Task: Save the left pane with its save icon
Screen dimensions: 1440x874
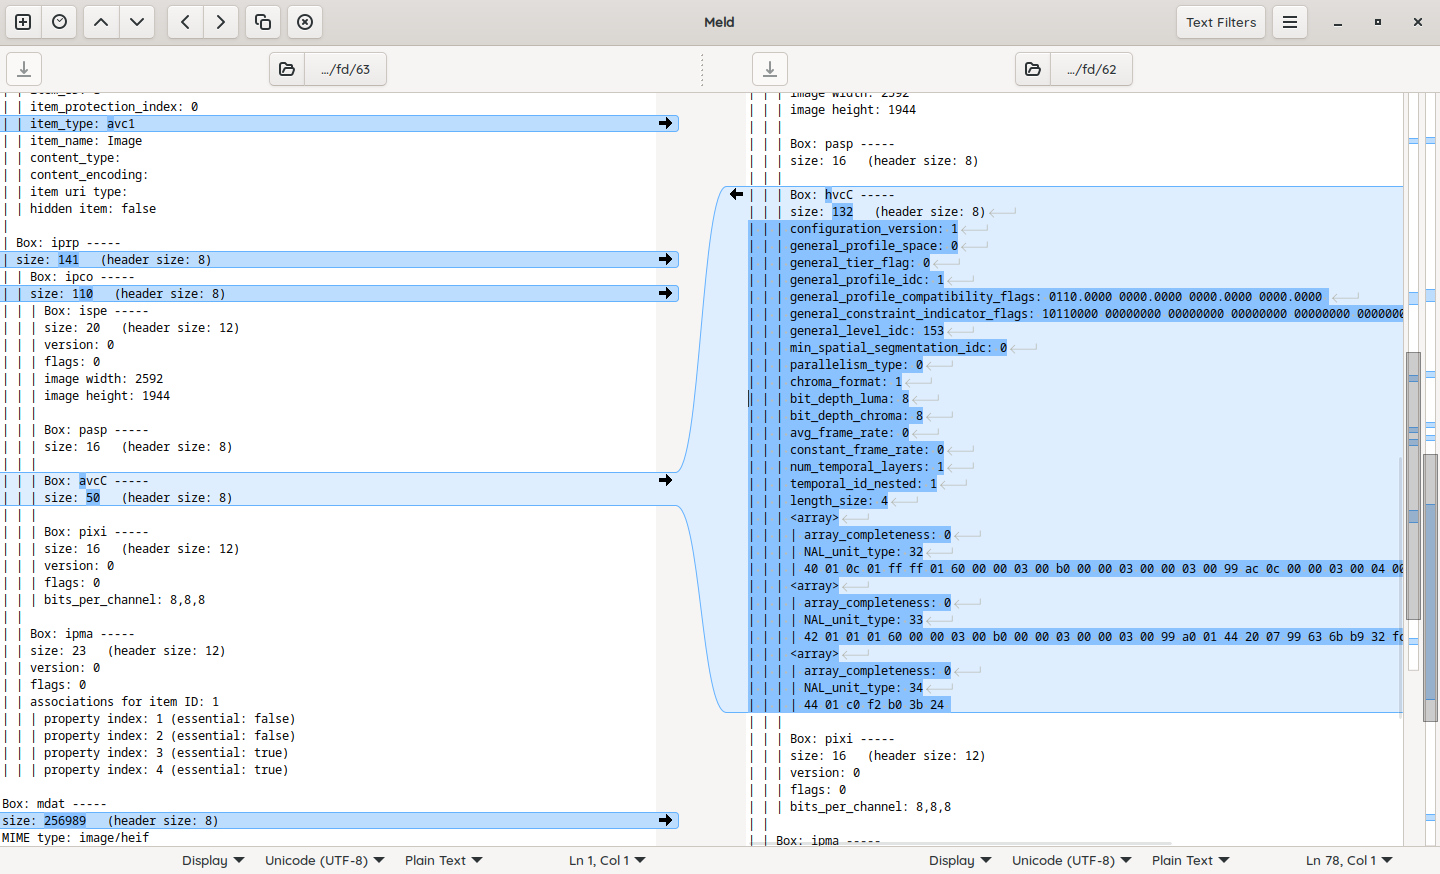Action: (x=23, y=68)
